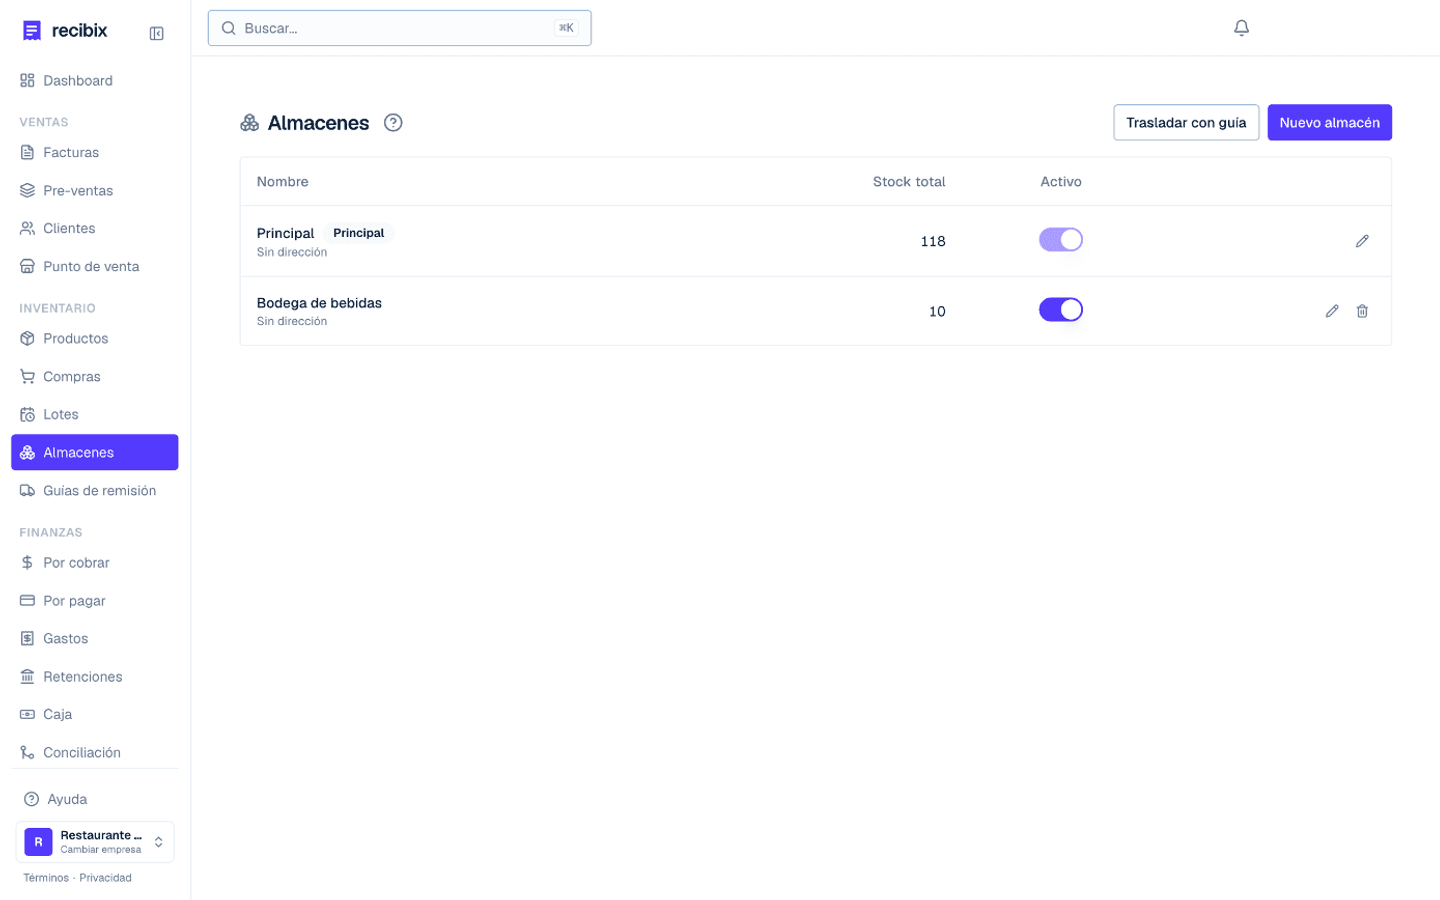Navigate to Conciliación
The image size is (1440, 900).
click(x=95, y=752)
